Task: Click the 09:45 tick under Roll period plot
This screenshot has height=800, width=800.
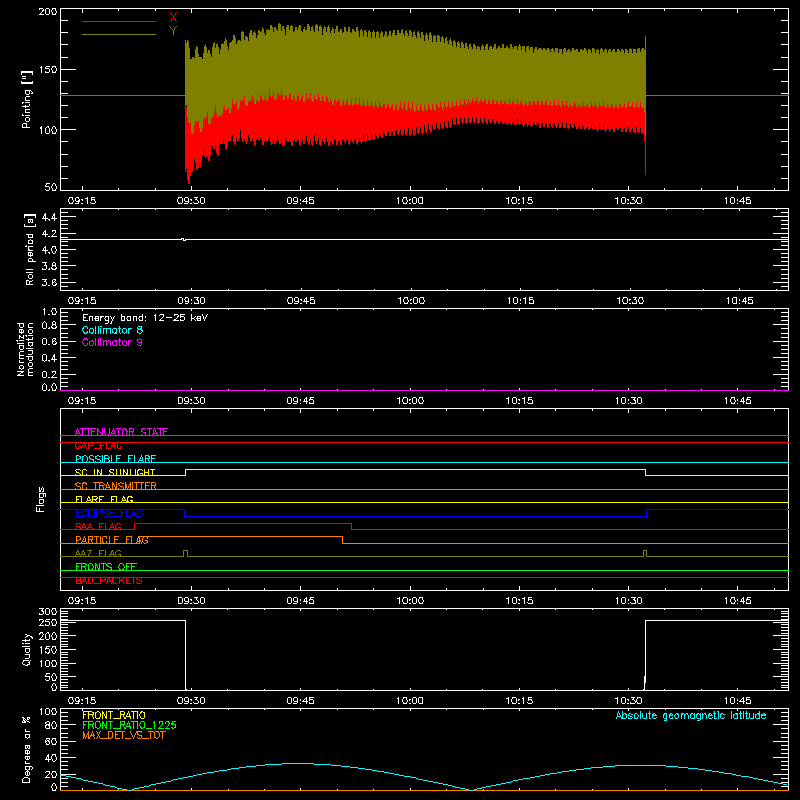Action: point(301,301)
